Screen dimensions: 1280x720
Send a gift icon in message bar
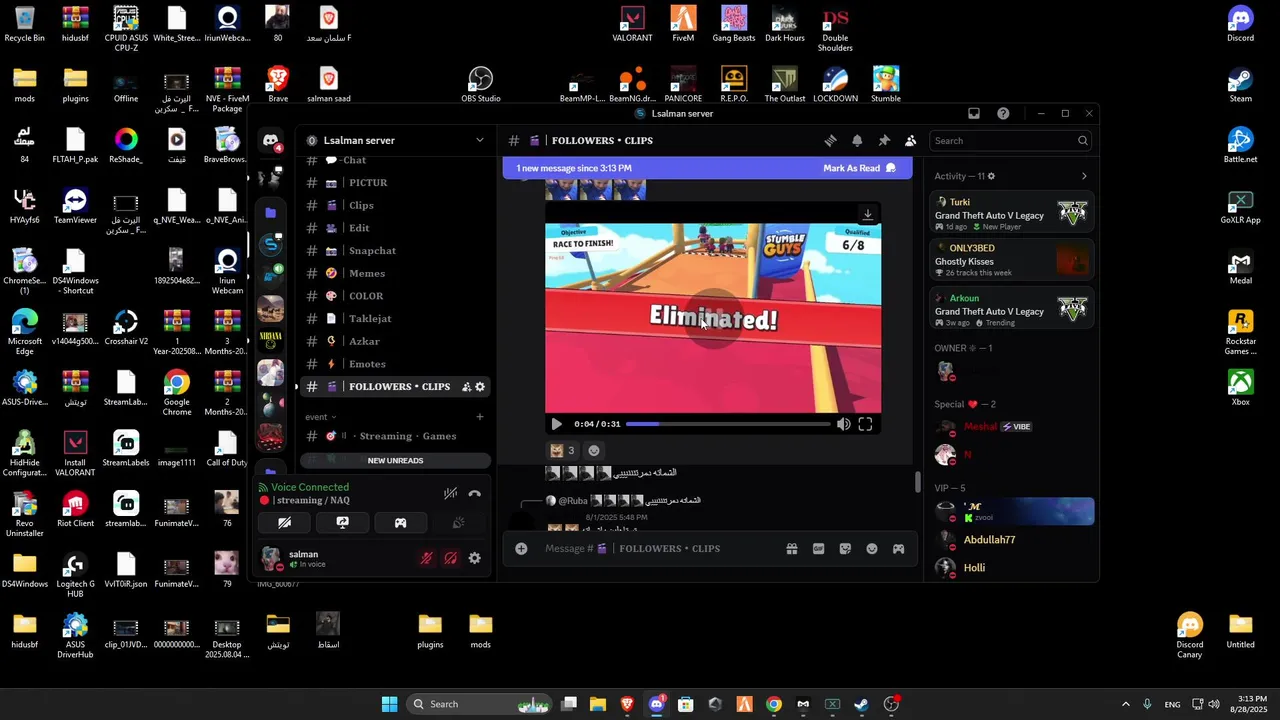(x=791, y=548)
